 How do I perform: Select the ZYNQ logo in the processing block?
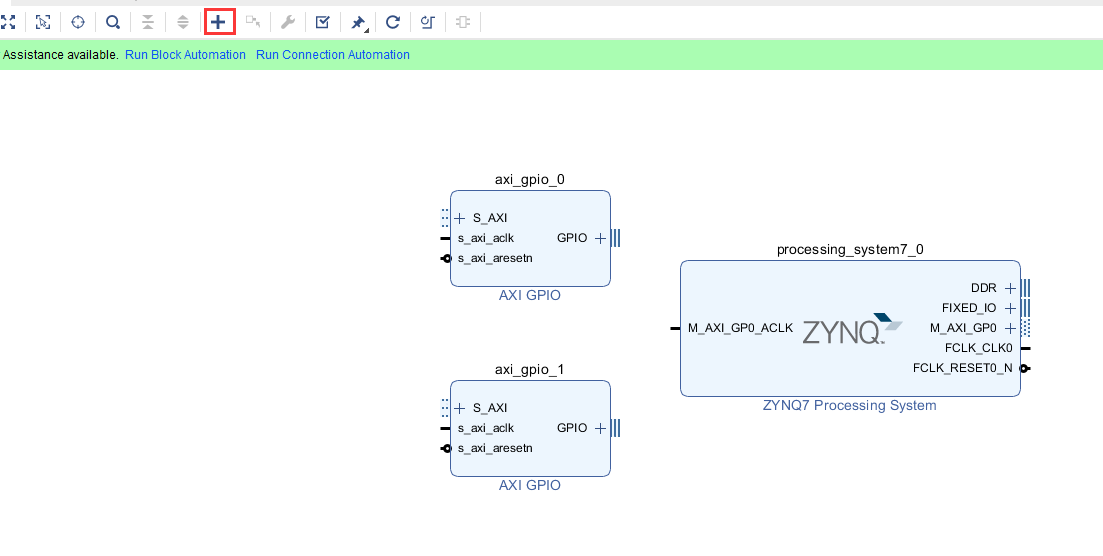(x=852, y=329)
